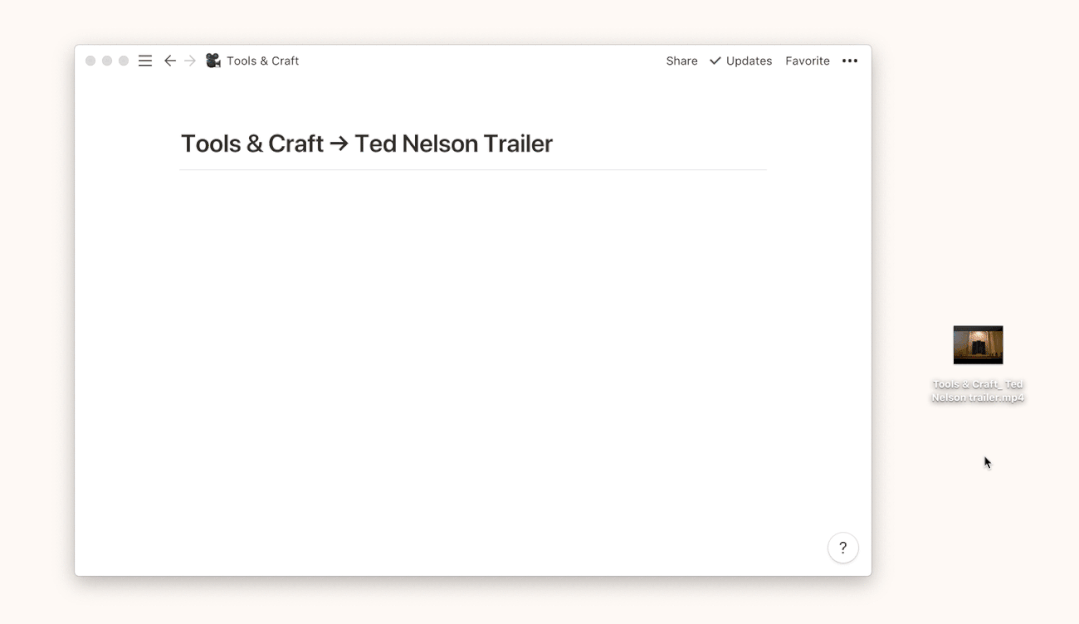Open help with the question mark button
Screen dimensions: 1079x624
point(842,548)
